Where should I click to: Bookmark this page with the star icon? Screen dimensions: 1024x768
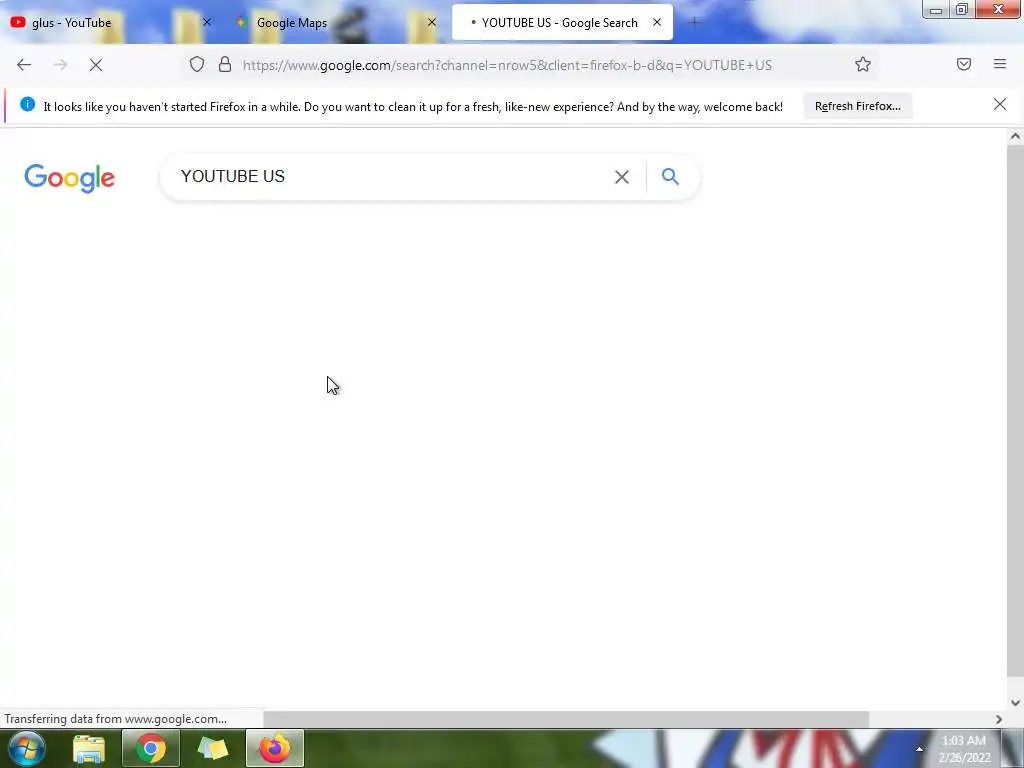[863, 64]
